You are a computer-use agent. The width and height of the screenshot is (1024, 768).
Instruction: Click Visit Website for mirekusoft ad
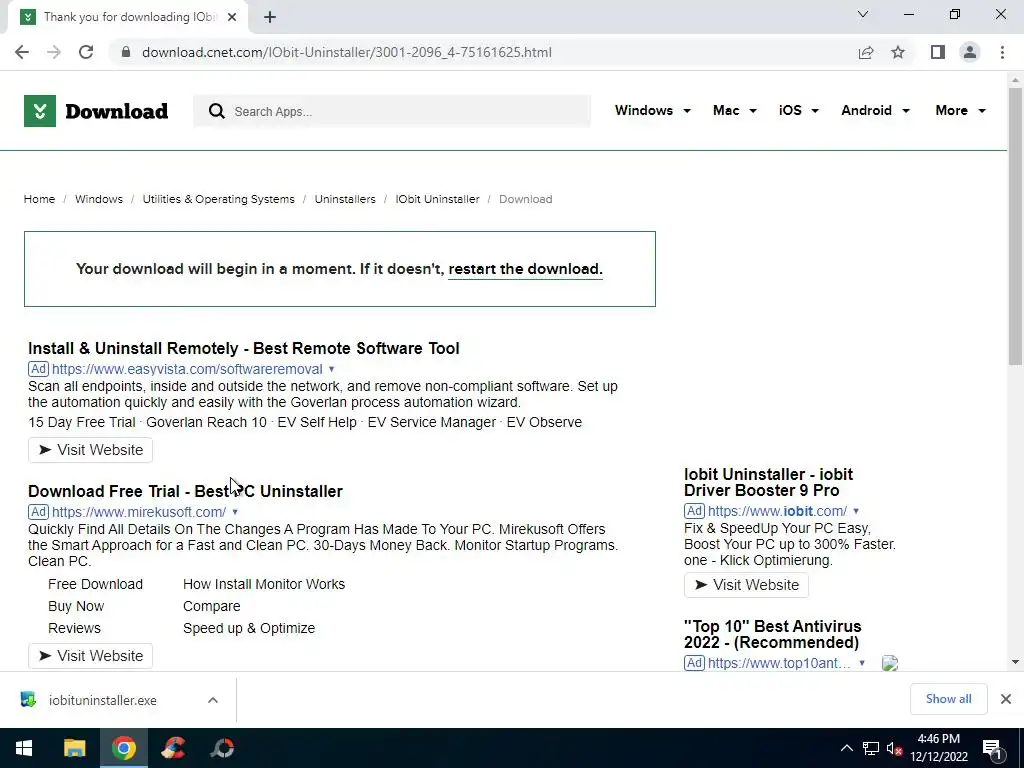[90, 656]
